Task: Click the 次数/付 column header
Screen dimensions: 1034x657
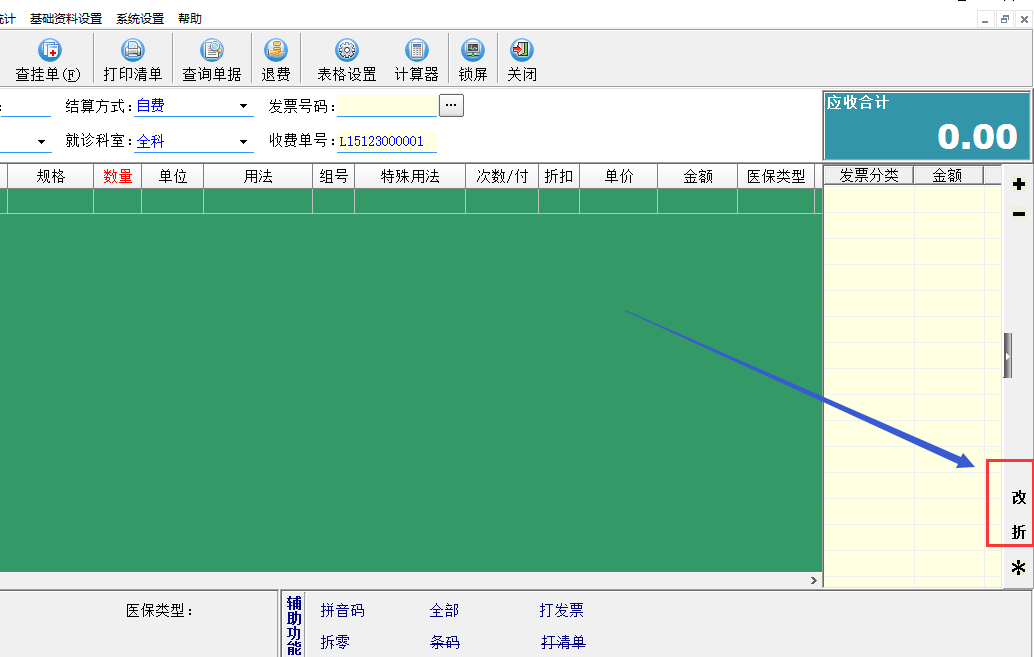Action: click(x=502, y=176)
